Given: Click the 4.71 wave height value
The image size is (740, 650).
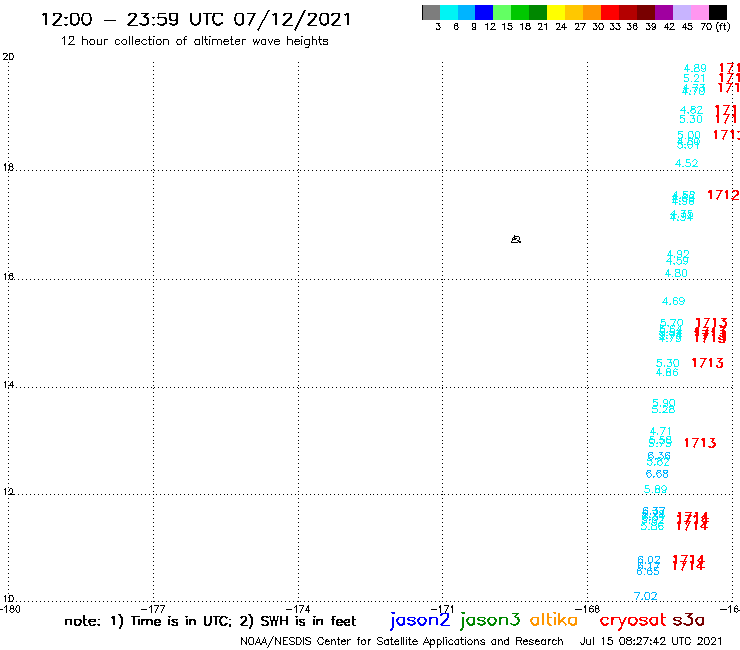Looking at the screenshot, I should [660, 431].
